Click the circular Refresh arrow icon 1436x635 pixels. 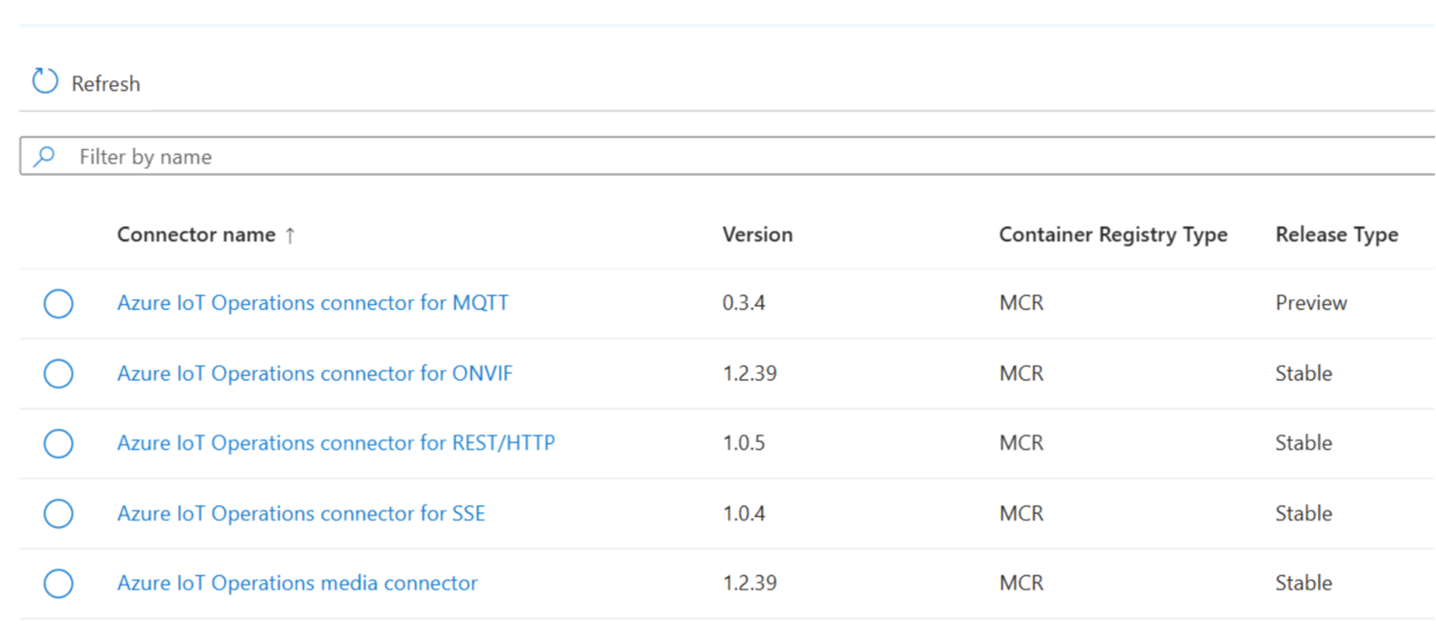coord(45,82)
